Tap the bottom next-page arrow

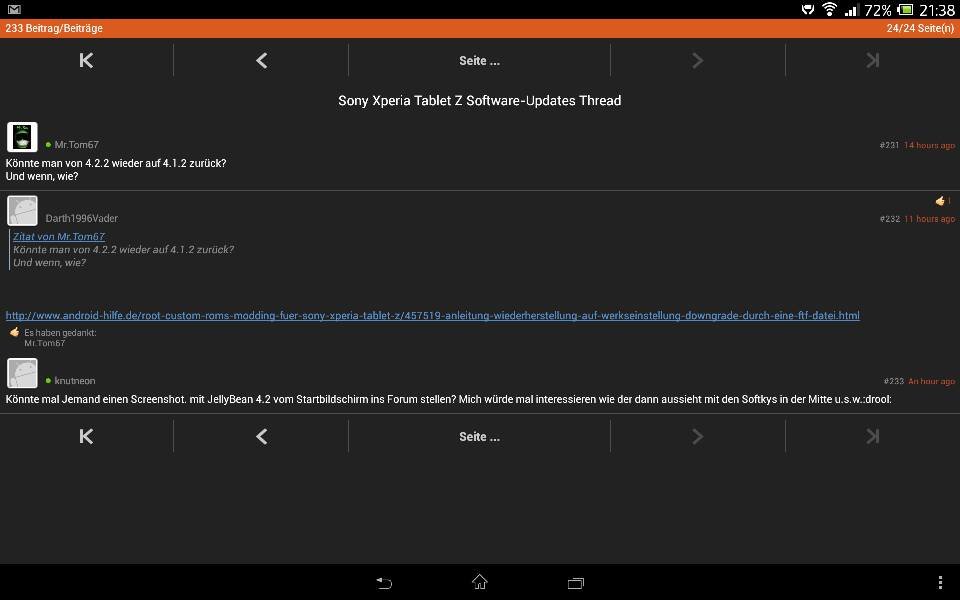(697, 436)
